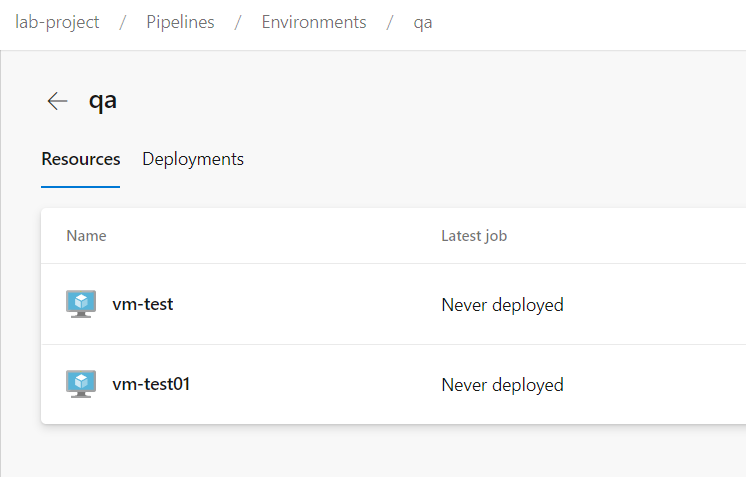Click the slash separator after Environments
The width and height of the screenshot is (746, 477).
(x=390, y=22)
